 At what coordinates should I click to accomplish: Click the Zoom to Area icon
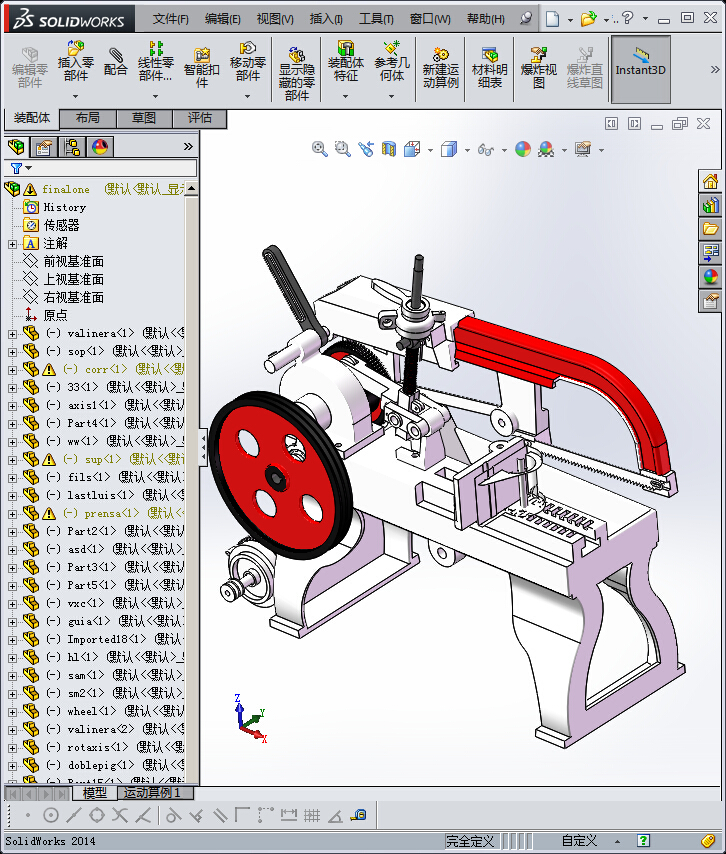tap(343, 149)
